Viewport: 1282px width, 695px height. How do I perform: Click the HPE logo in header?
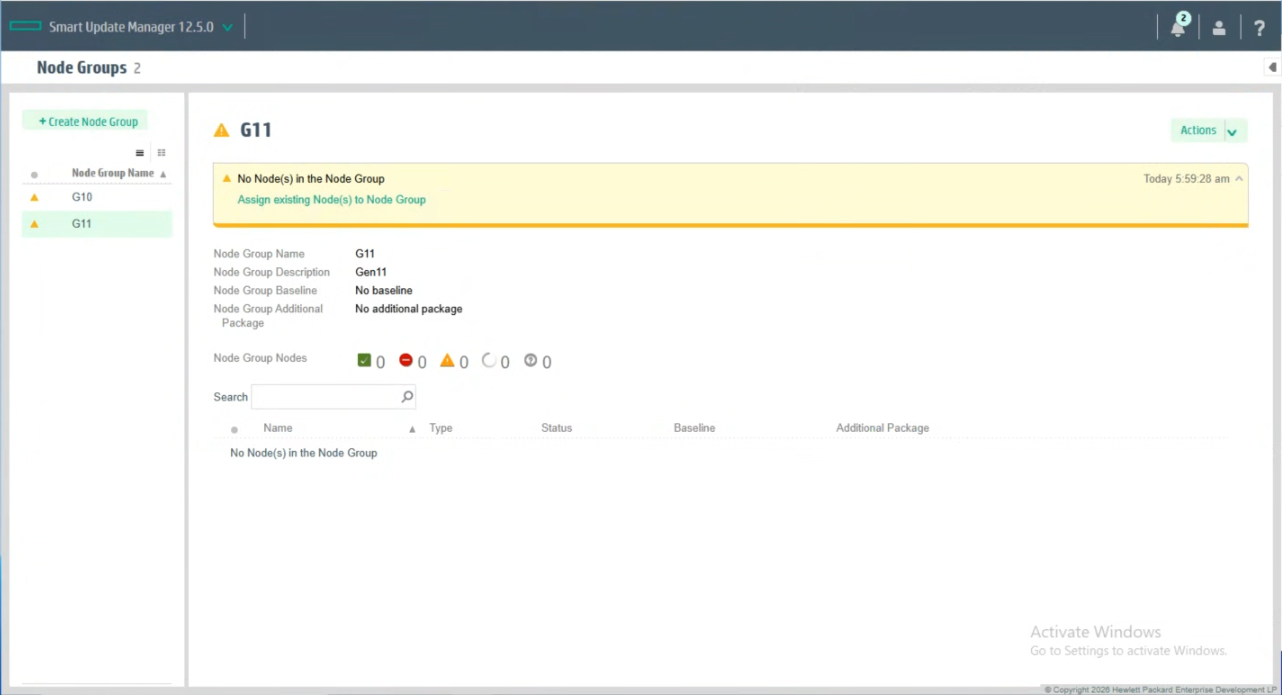click(x=24, y=27)
